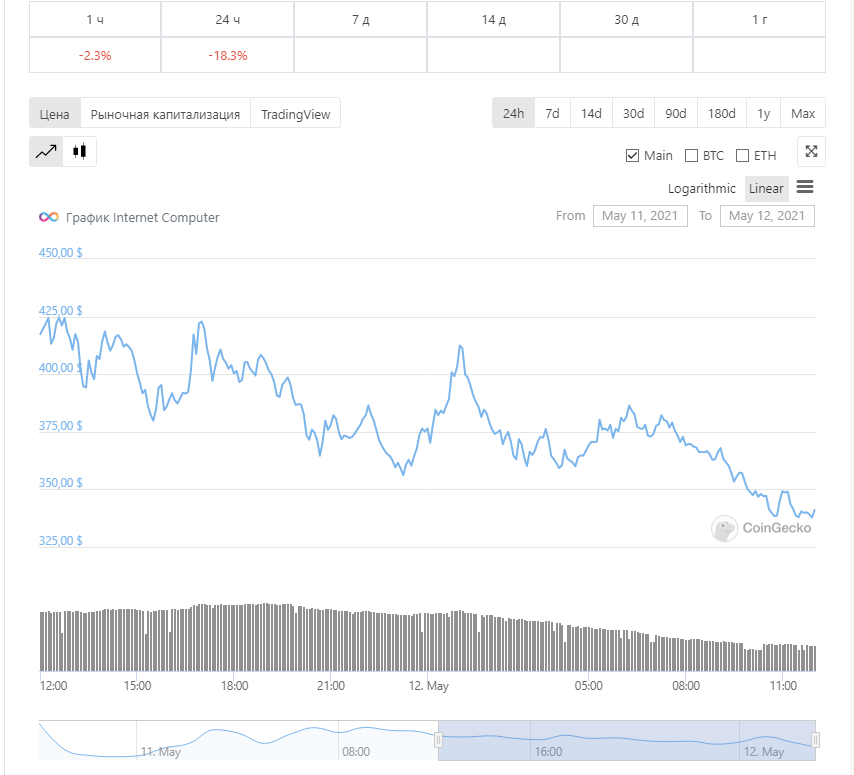854x775 pixels.
Task: Choose the 180d range button
Action: [722, 113]
